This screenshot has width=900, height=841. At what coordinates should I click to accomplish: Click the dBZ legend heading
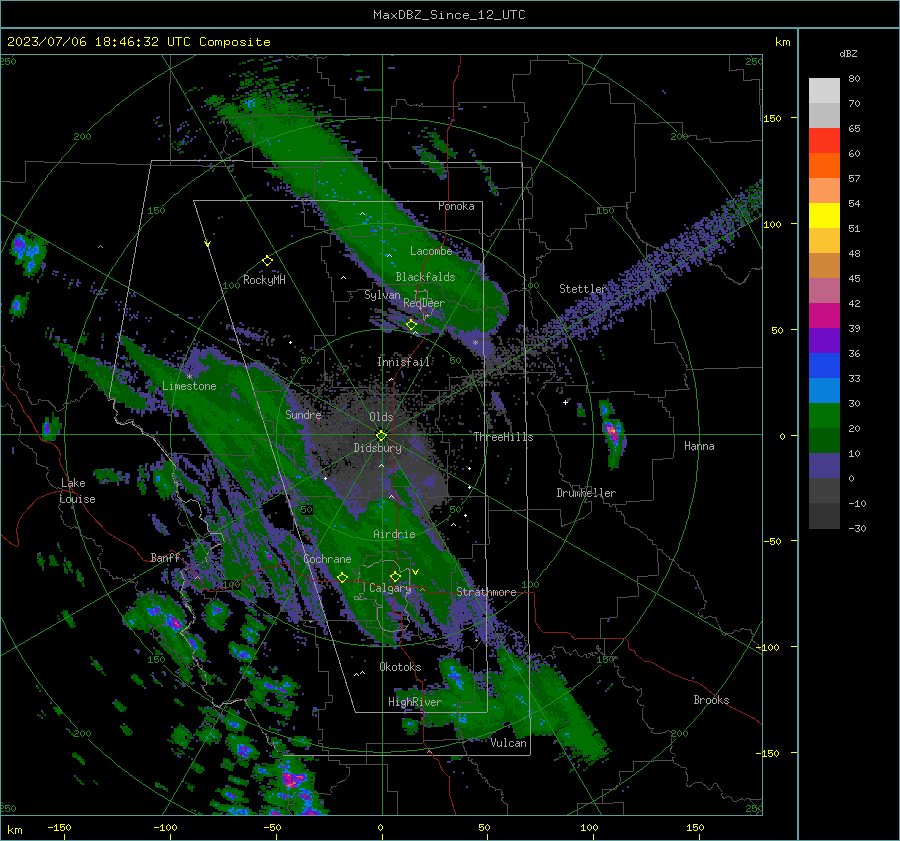point(848,54)
